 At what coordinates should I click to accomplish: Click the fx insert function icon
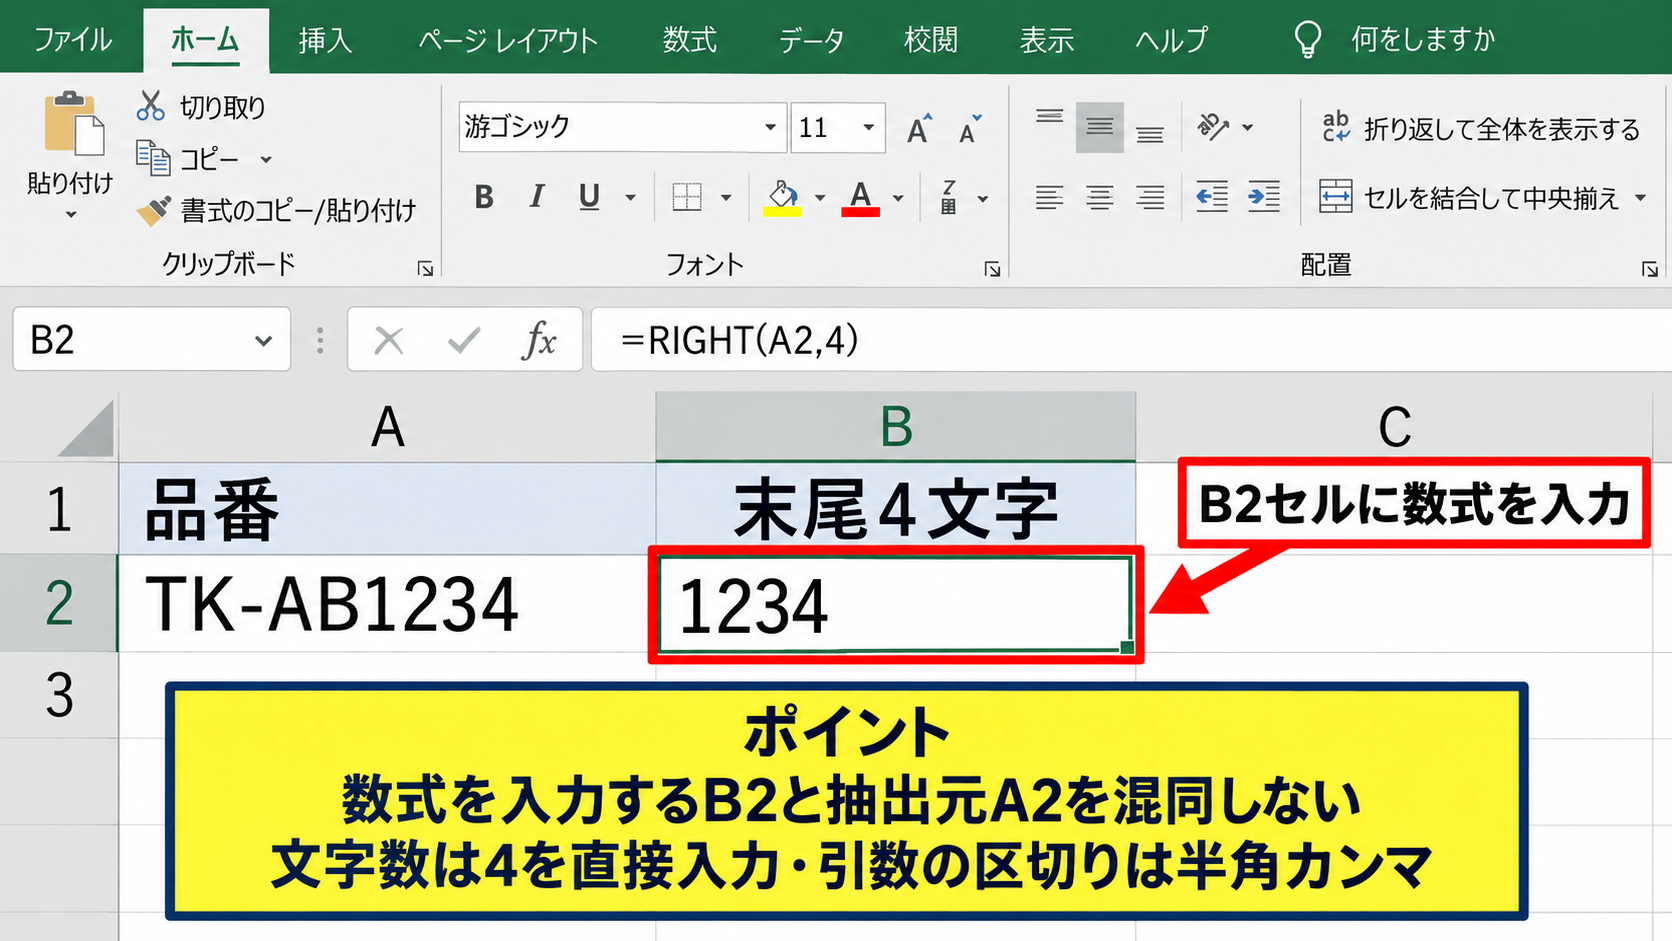539,341
